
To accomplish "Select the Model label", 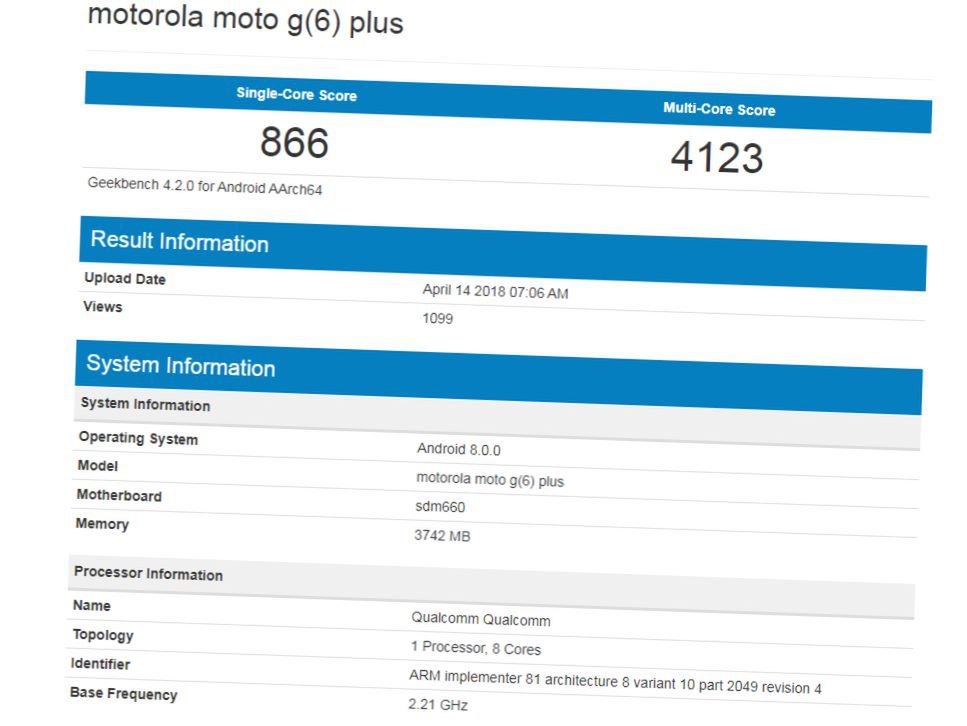I will [97, 466].
